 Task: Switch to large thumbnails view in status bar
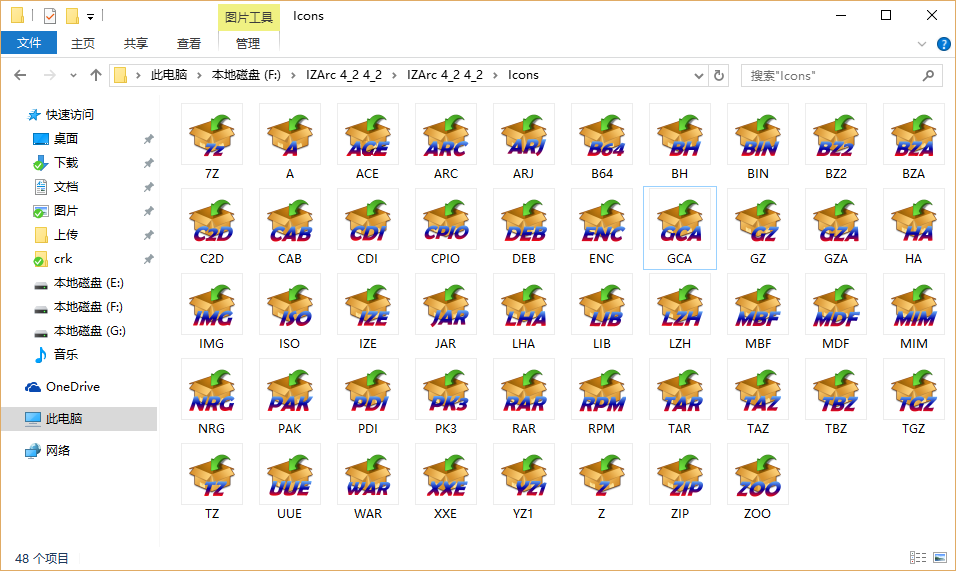pos(940,558)
